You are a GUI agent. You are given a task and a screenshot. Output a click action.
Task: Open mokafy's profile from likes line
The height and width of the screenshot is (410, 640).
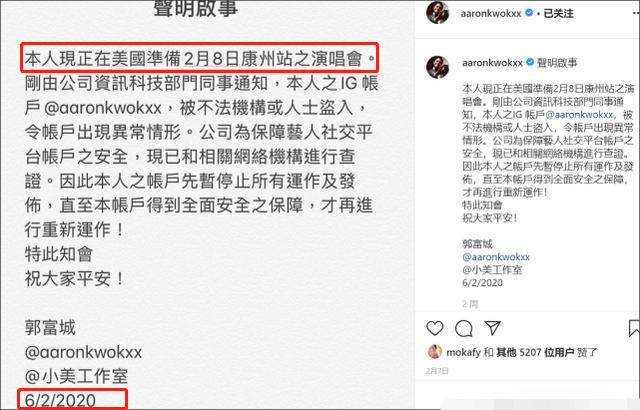463,352
